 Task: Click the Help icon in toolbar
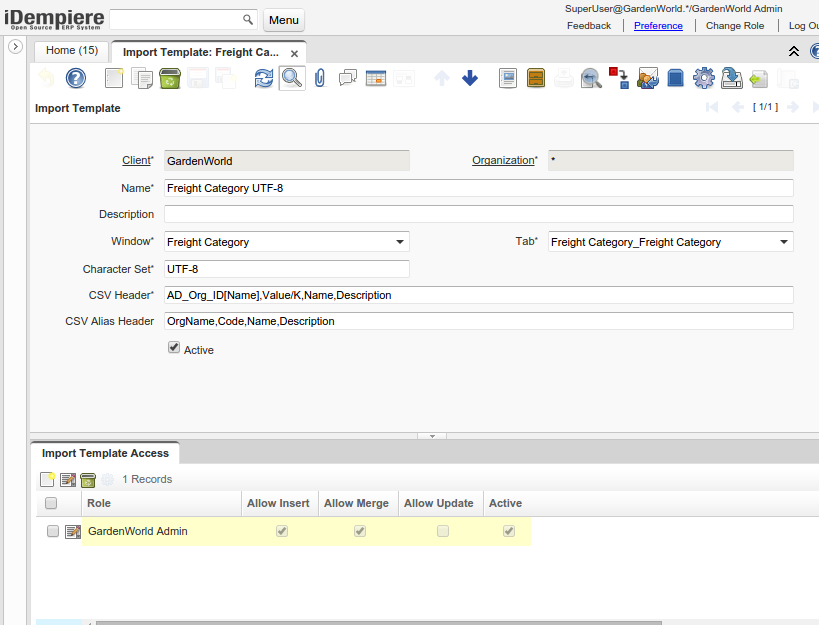76,78
